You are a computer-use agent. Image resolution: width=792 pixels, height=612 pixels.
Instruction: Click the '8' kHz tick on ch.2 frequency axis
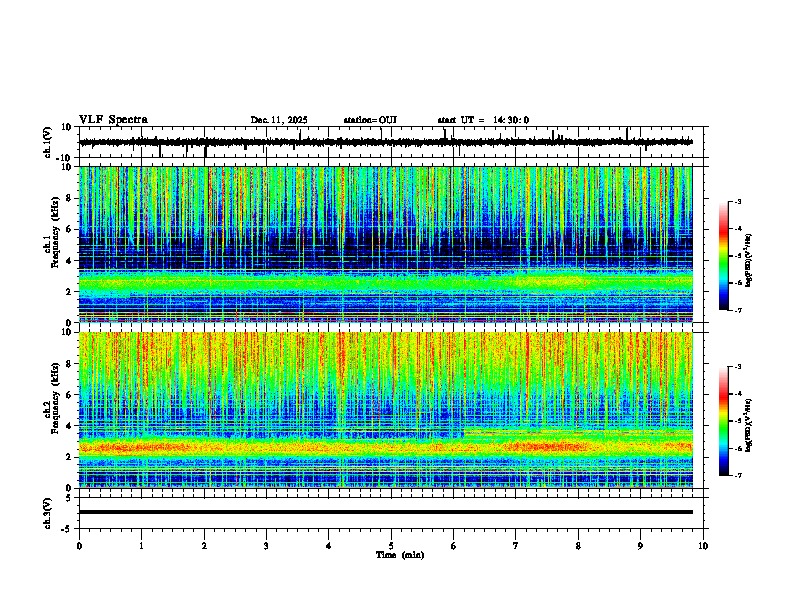69,364
